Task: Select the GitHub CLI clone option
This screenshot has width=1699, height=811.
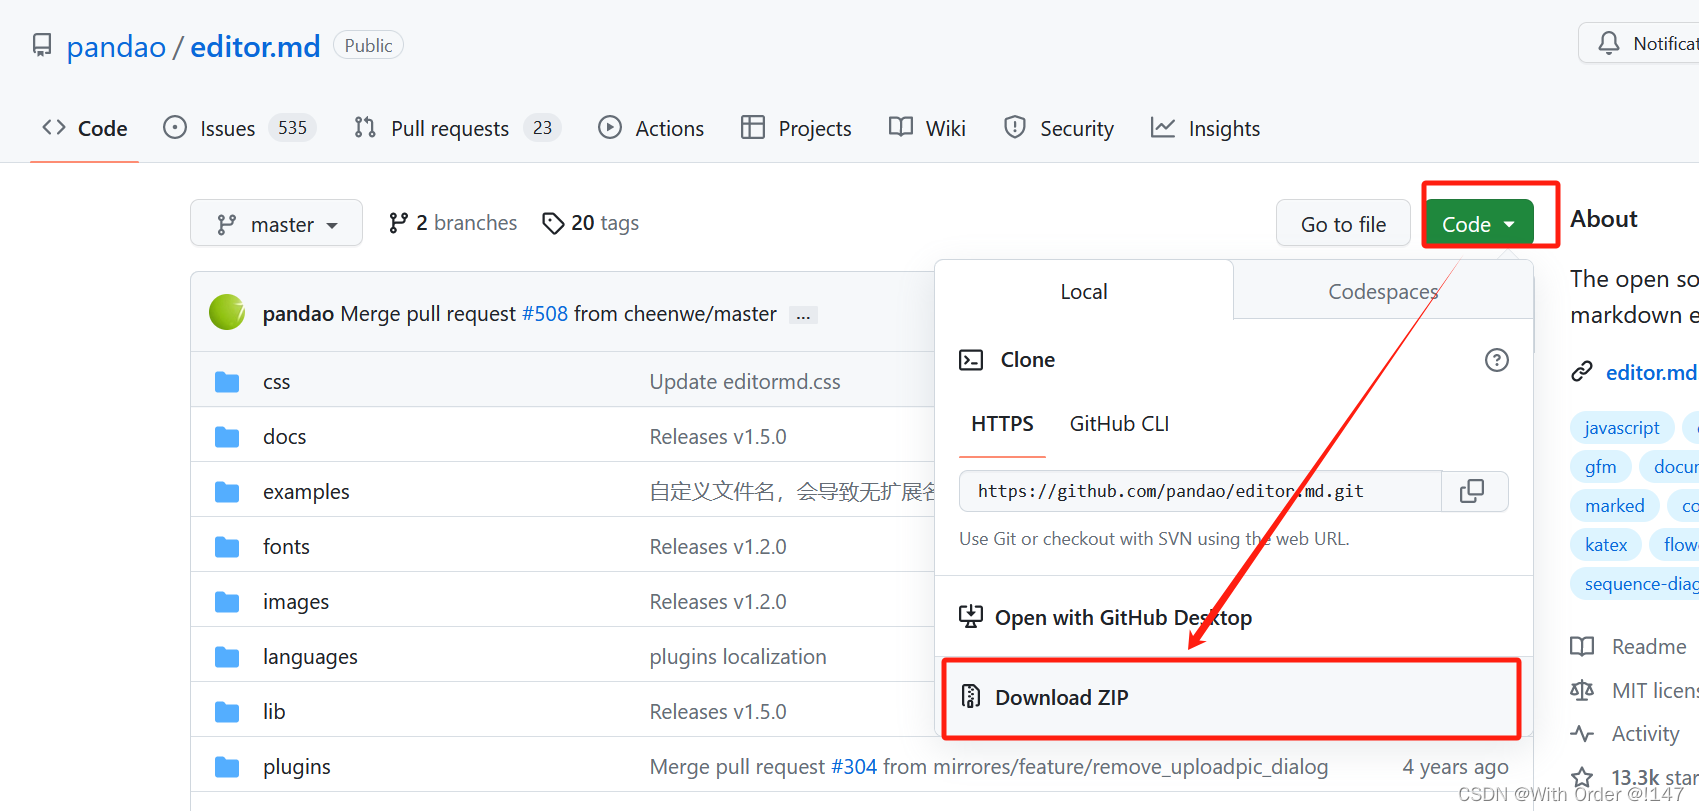Action: click(x=1119, y=424)
